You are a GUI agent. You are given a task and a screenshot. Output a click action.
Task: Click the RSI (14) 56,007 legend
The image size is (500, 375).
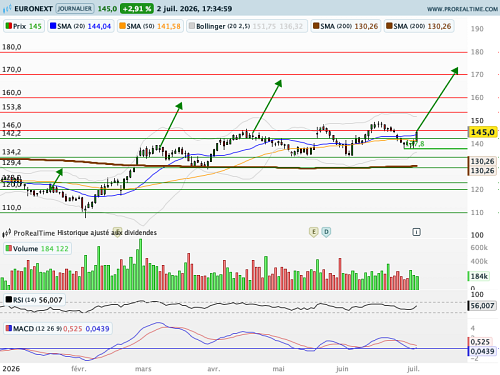(34, 300)
